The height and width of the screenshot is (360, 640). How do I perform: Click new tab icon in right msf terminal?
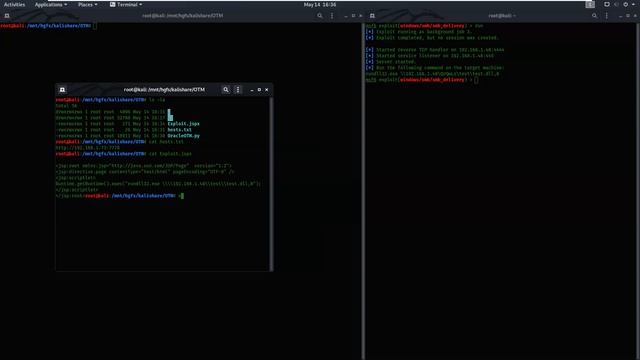(x=372, y=16)
